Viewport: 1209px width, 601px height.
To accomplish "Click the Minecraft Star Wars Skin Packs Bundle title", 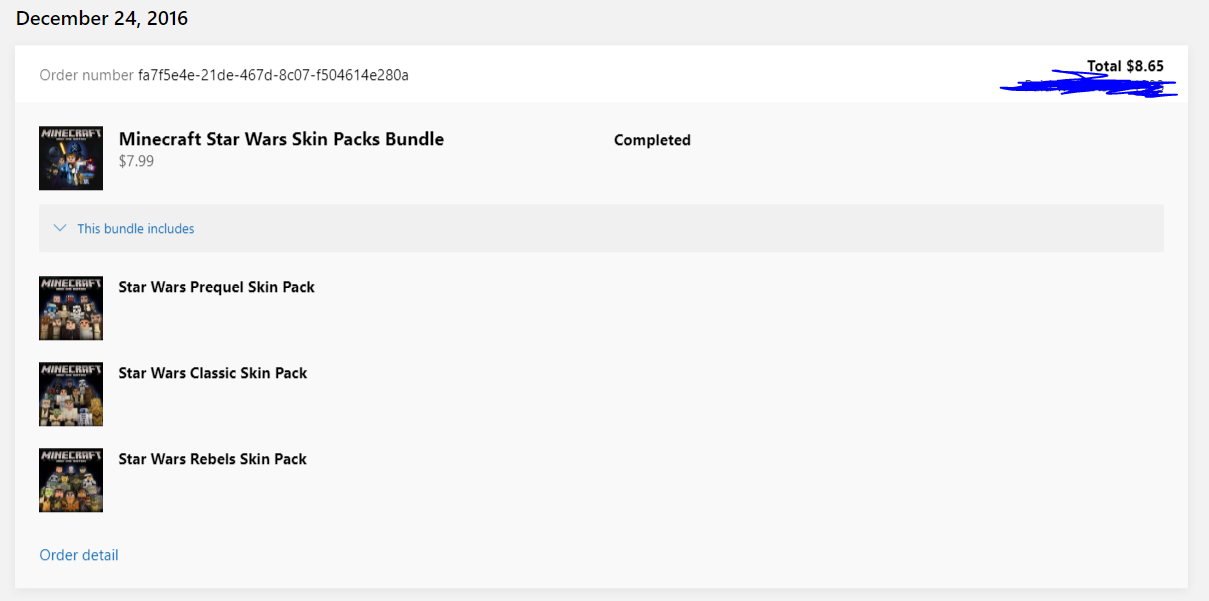I will click(281, 139).
